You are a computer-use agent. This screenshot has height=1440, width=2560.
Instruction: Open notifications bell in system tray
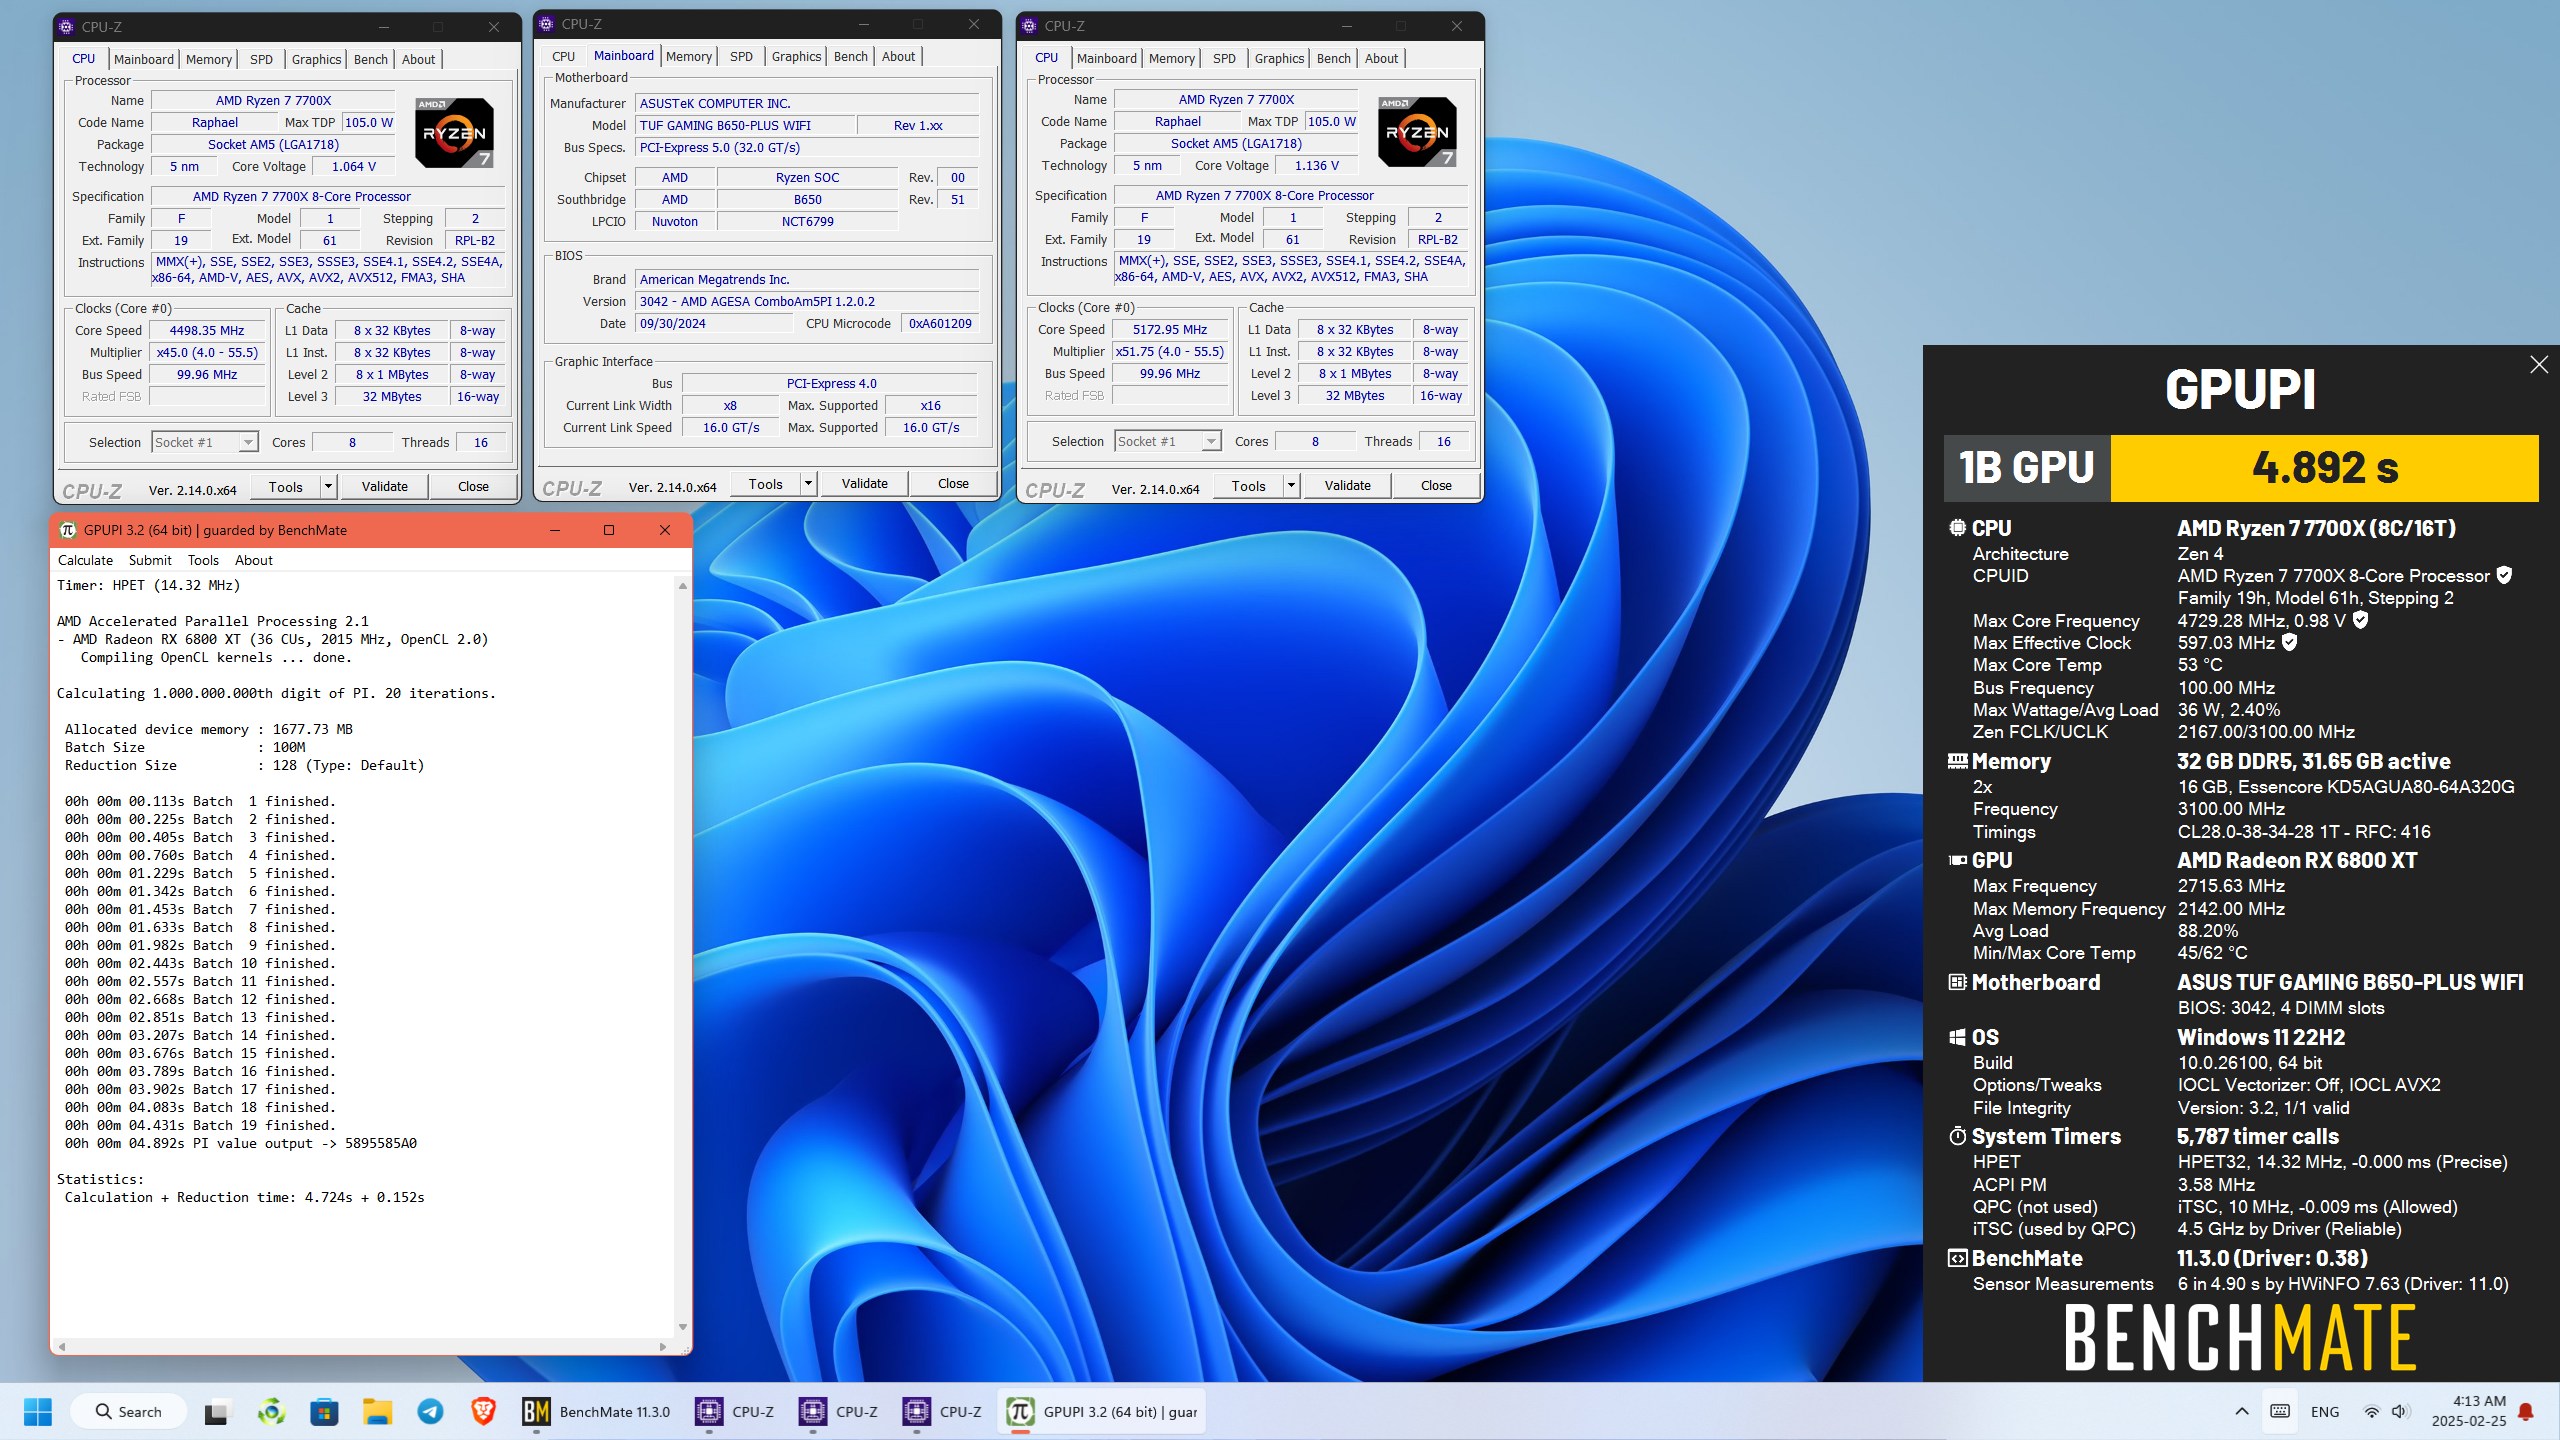(x=2526, y=1412)
